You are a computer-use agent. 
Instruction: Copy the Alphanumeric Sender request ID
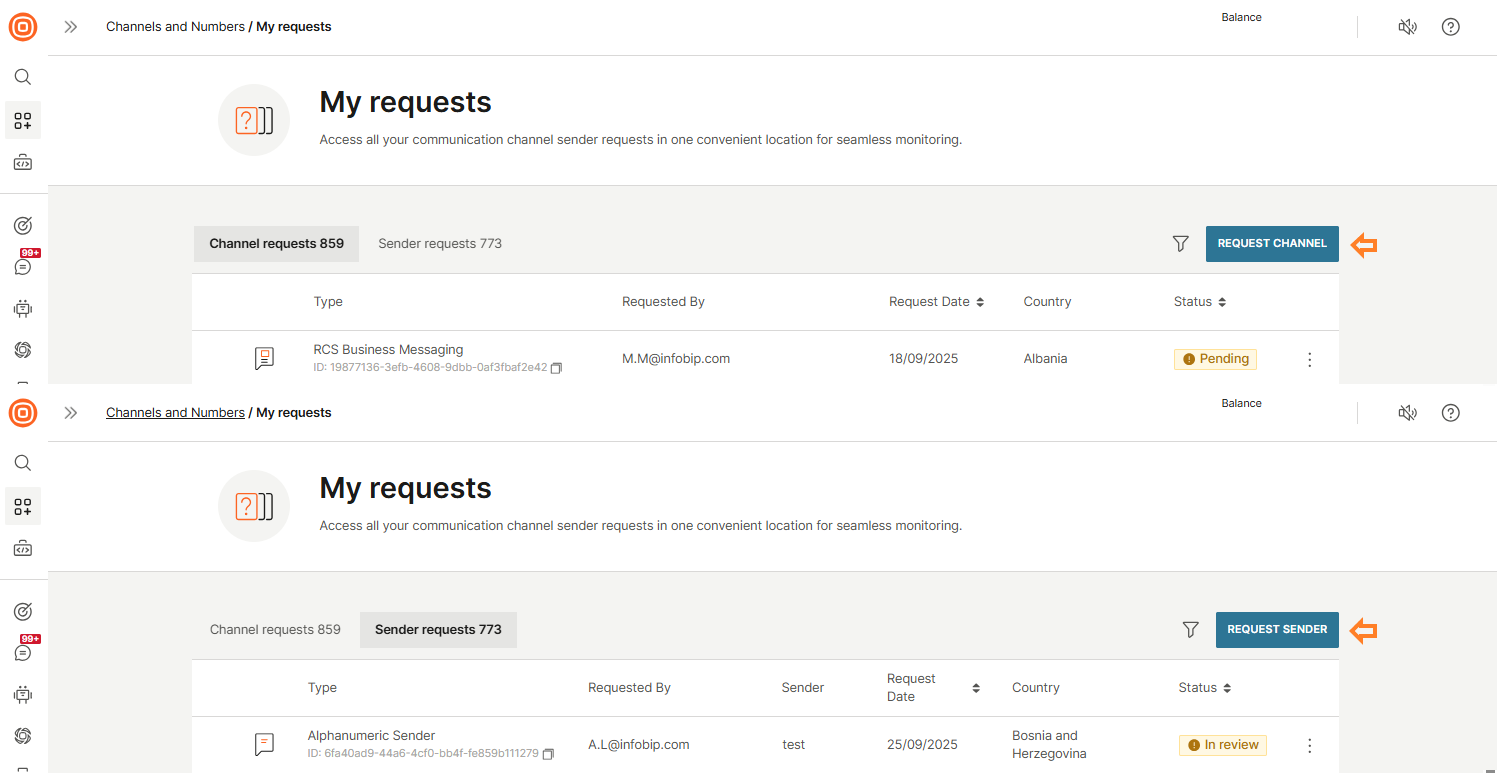click(x=548, y=754)
